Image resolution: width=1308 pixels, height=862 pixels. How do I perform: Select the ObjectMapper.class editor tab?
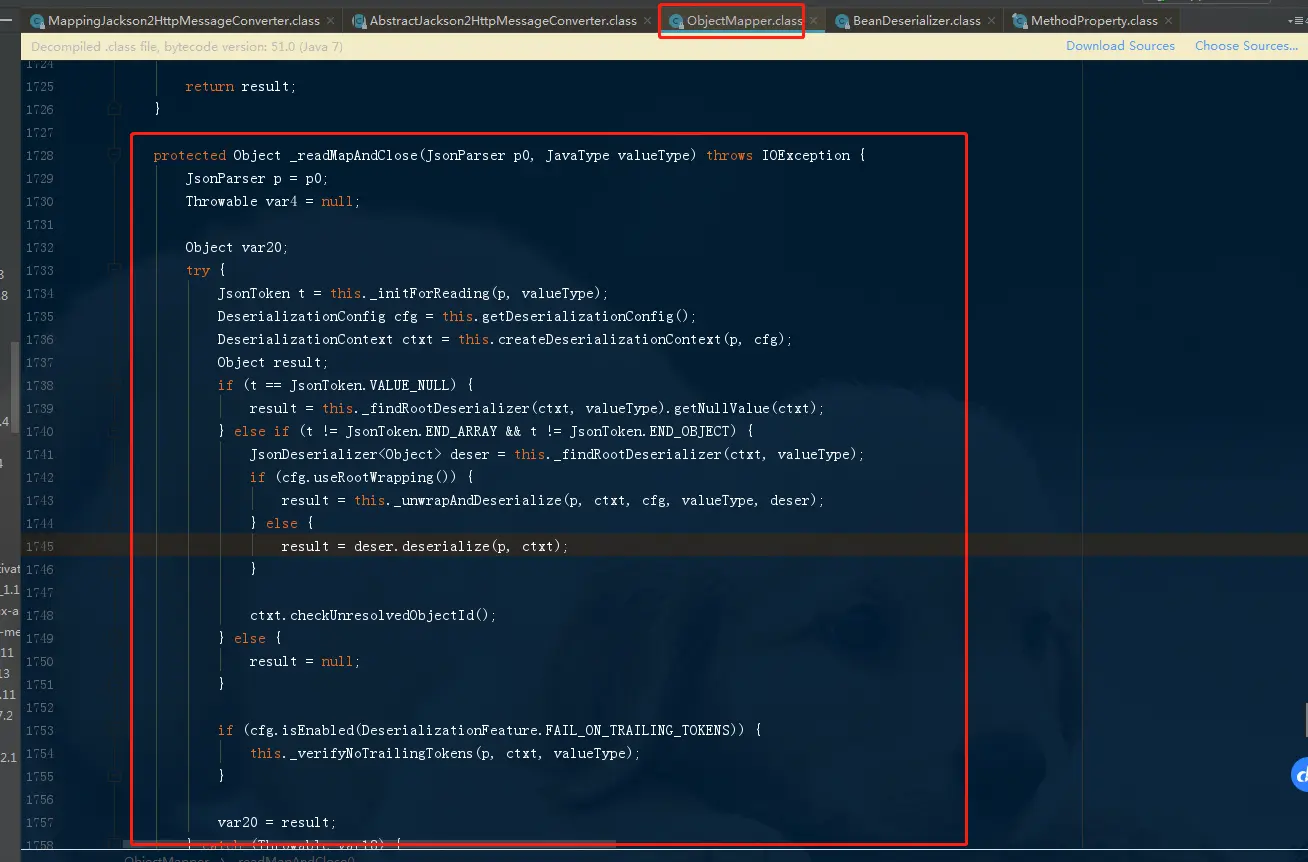click(744, 21)
